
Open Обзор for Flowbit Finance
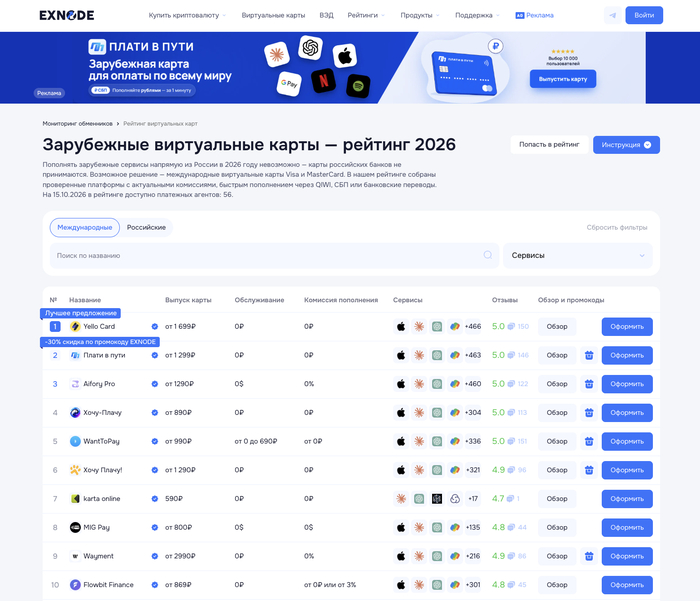557,585
